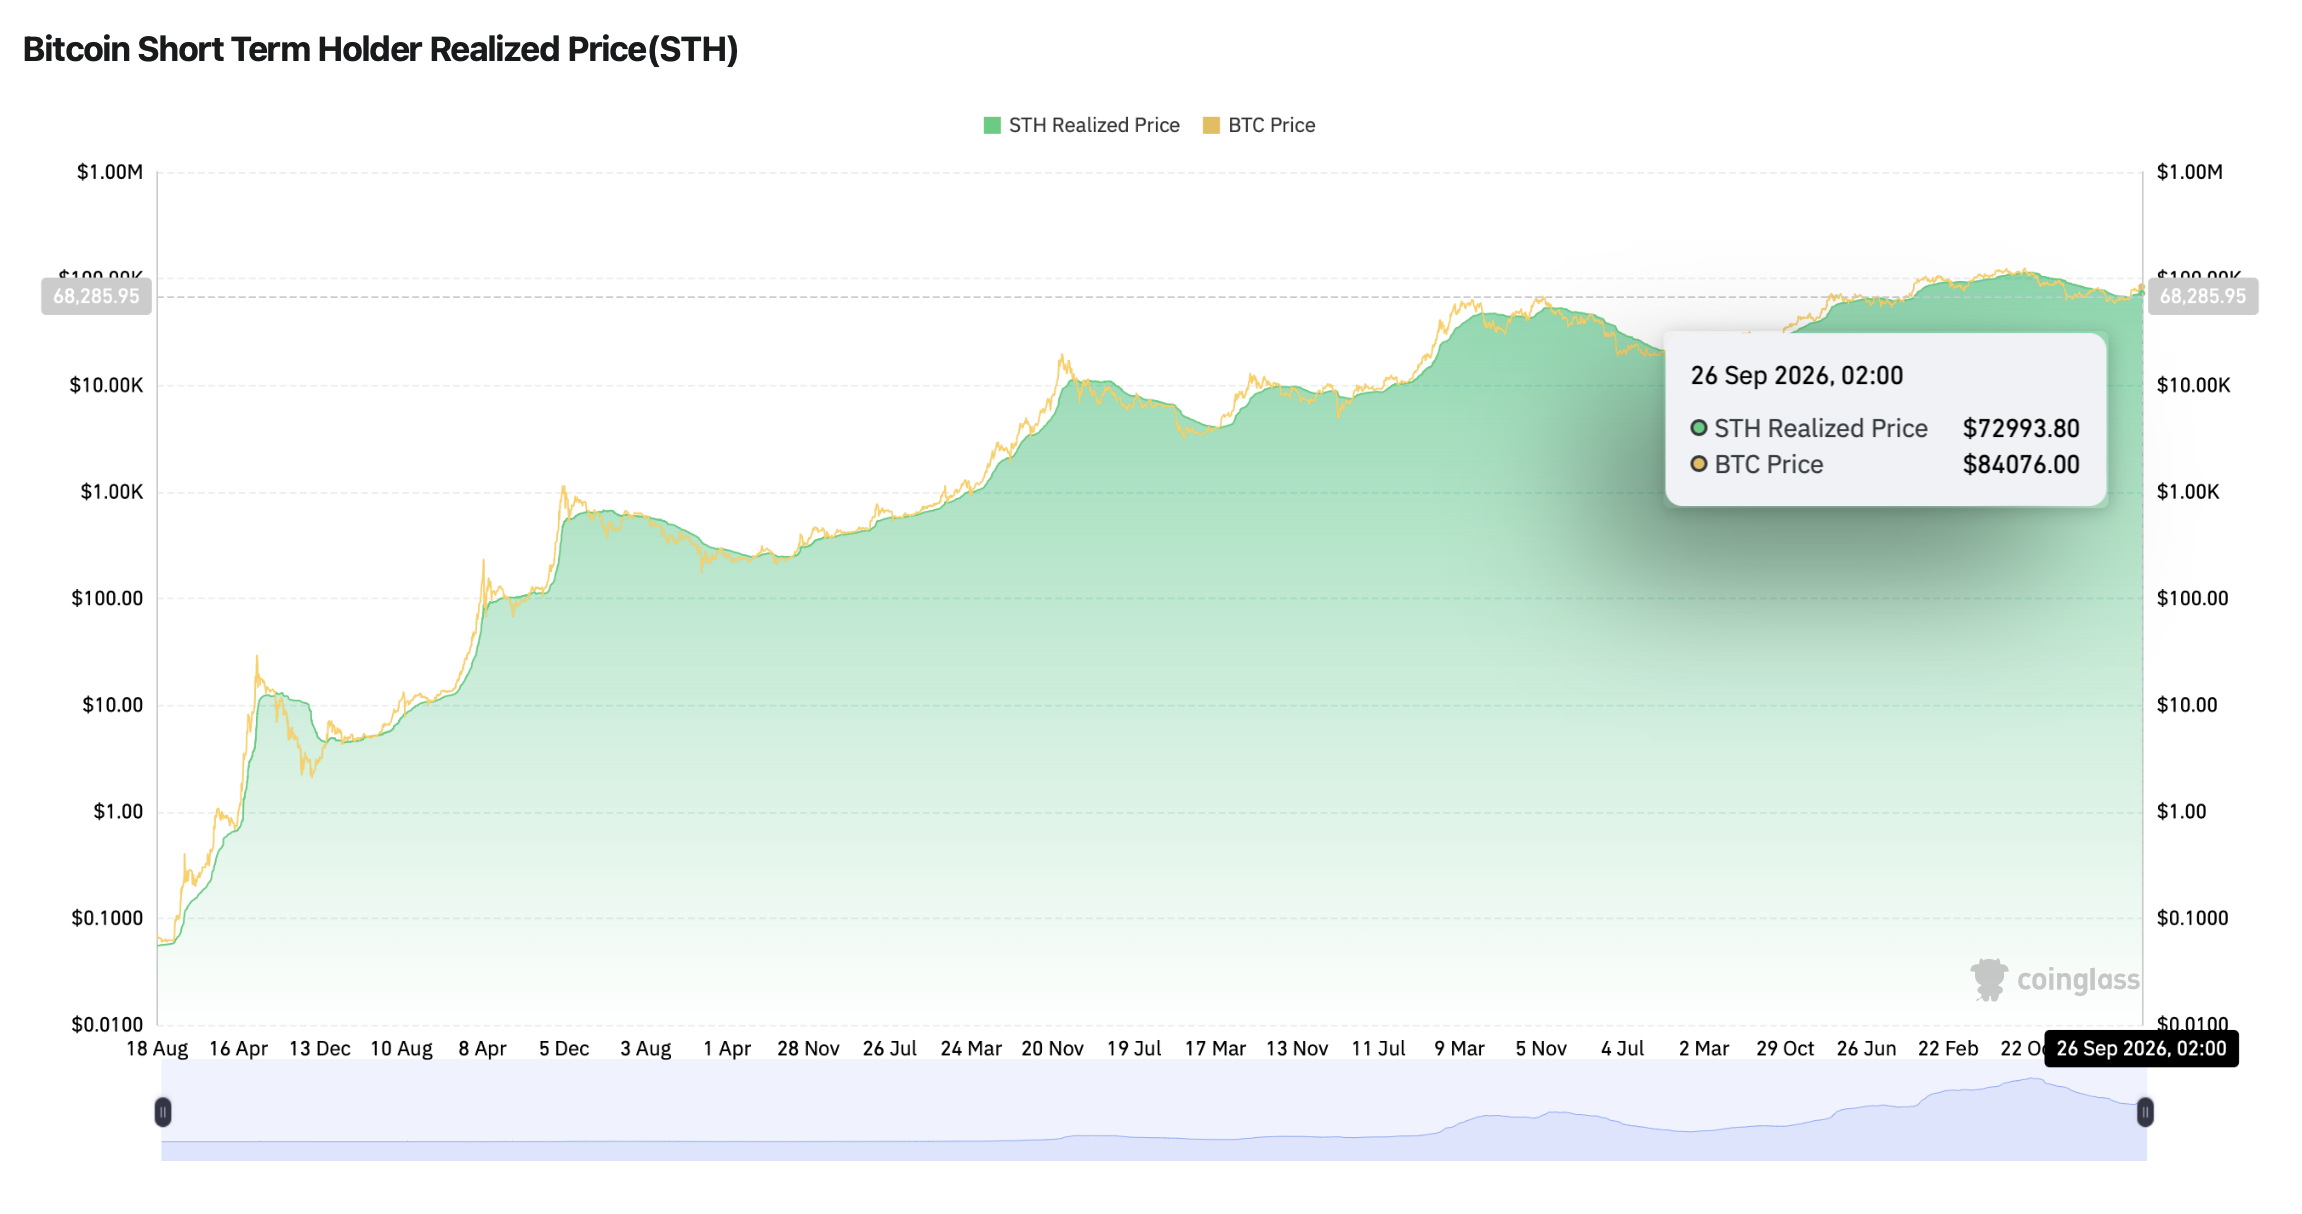
Task: Click the coinglass watermark text
Action: [2078, 980]
